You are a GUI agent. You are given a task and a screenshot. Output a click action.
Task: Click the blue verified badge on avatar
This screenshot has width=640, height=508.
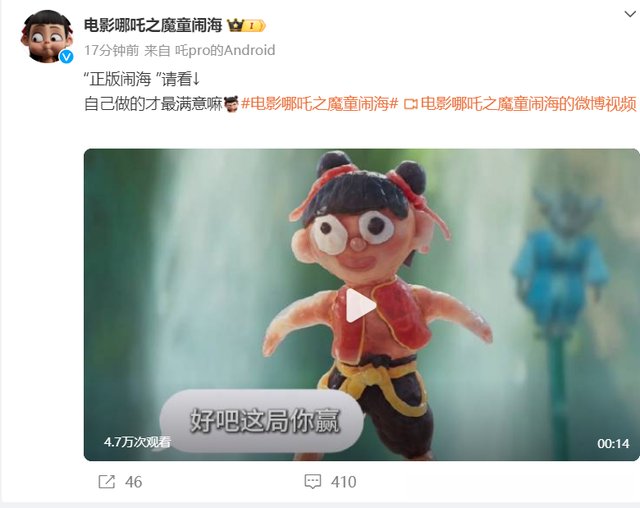tap(67, 56)
